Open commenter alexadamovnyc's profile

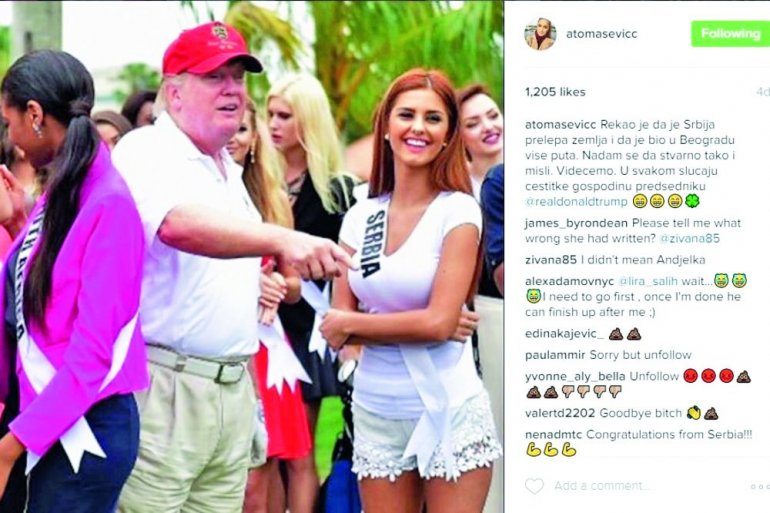(x=569, y=281)
